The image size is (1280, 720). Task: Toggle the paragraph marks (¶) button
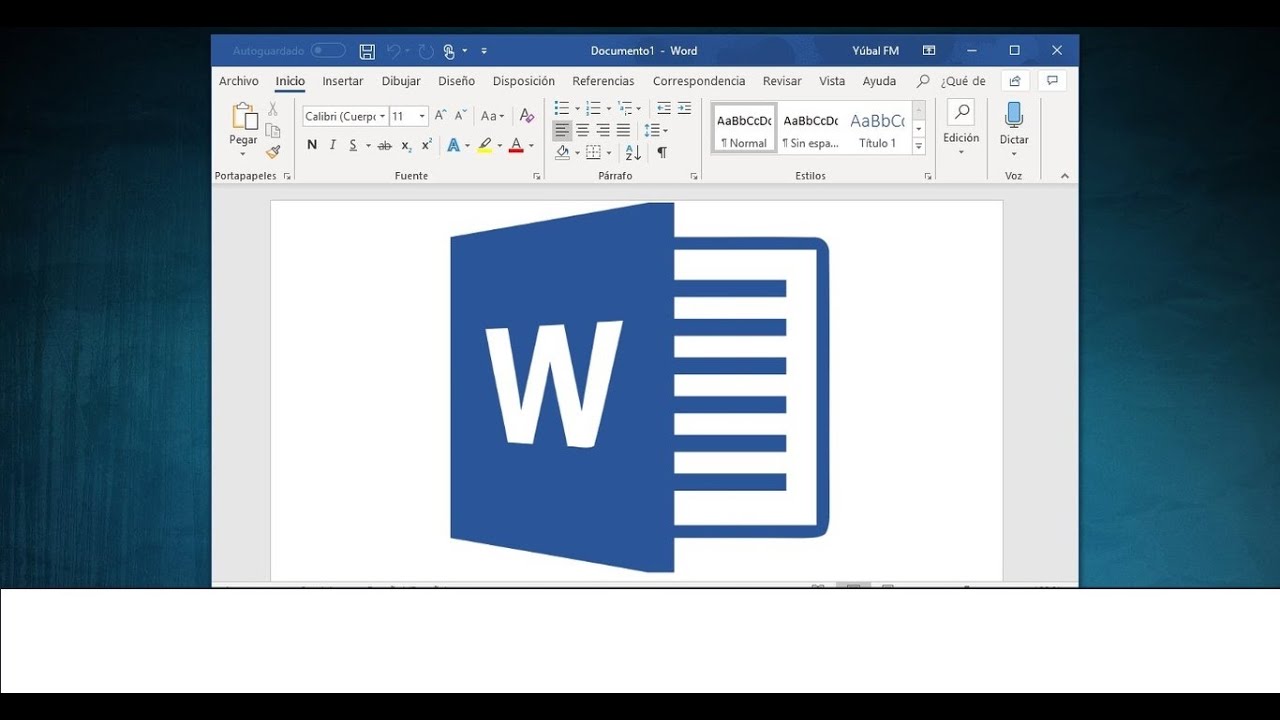click(x=662, y=152)
